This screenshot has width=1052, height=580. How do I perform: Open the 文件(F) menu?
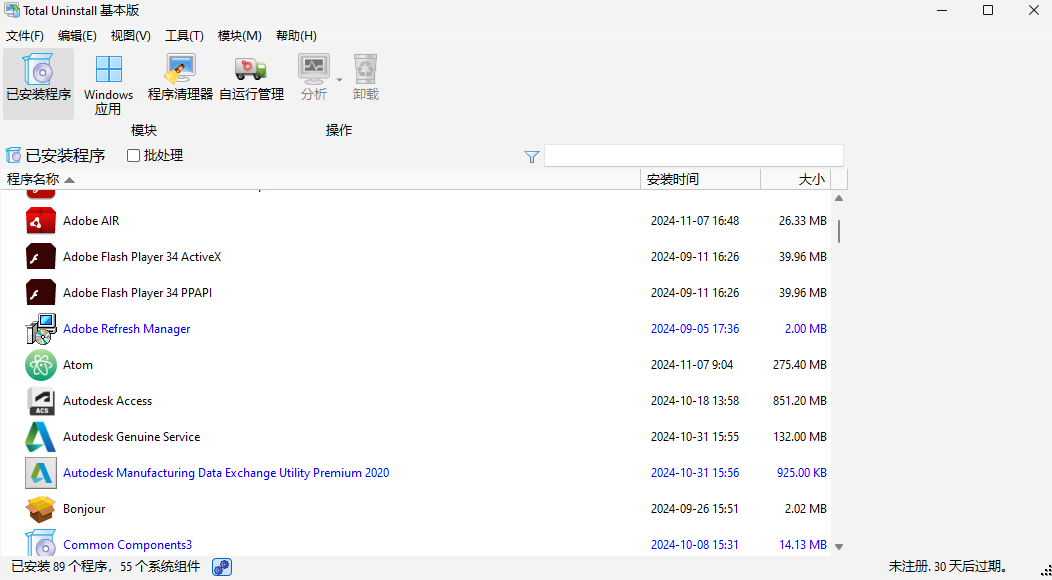tap(25, 36)
